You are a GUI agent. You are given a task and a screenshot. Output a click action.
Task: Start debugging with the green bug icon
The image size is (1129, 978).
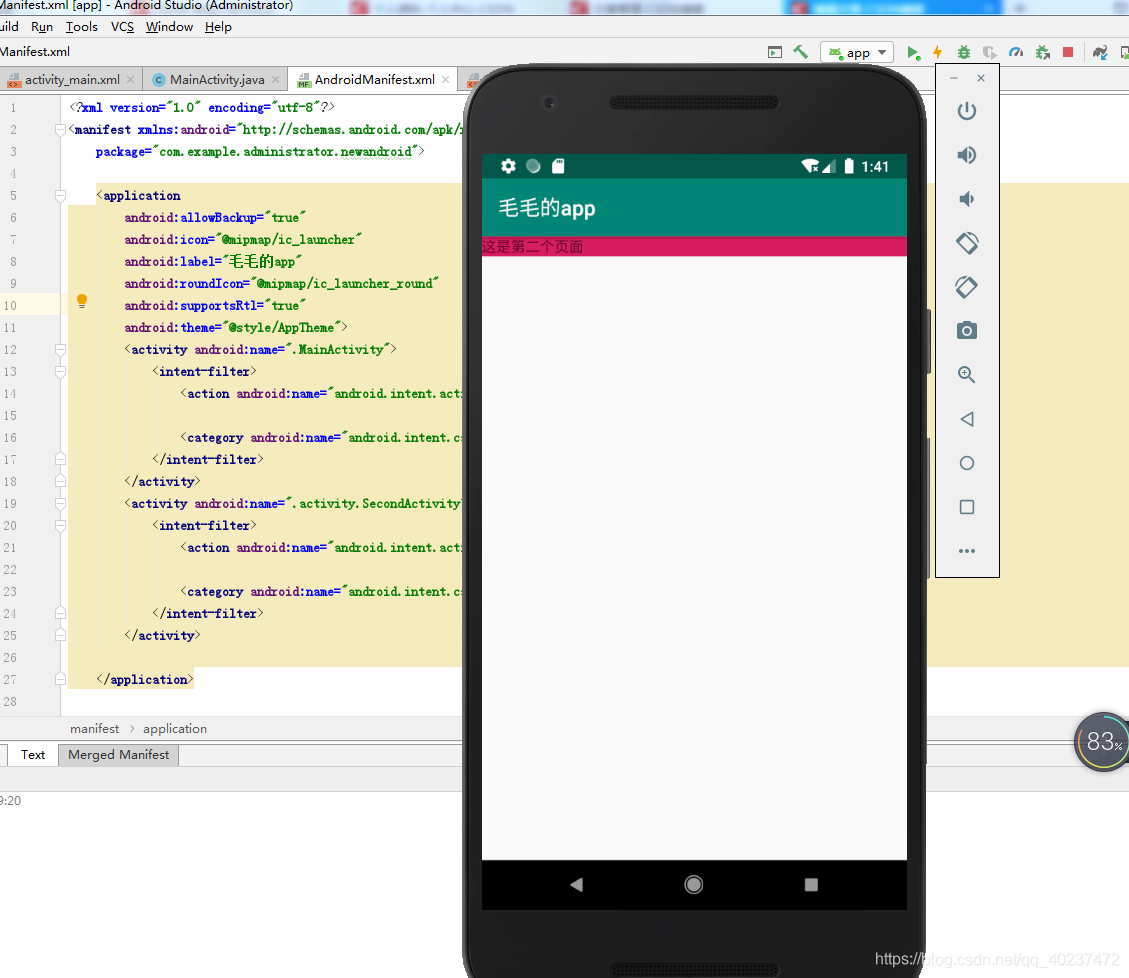click(963, 52)
